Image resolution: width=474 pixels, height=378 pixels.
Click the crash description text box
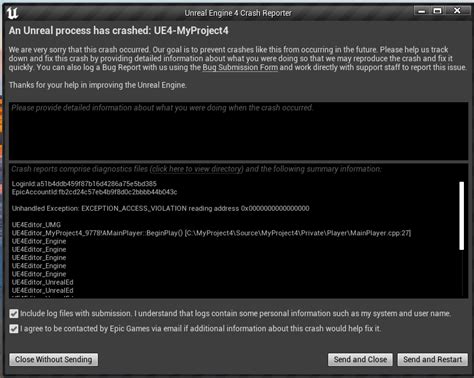238,131
